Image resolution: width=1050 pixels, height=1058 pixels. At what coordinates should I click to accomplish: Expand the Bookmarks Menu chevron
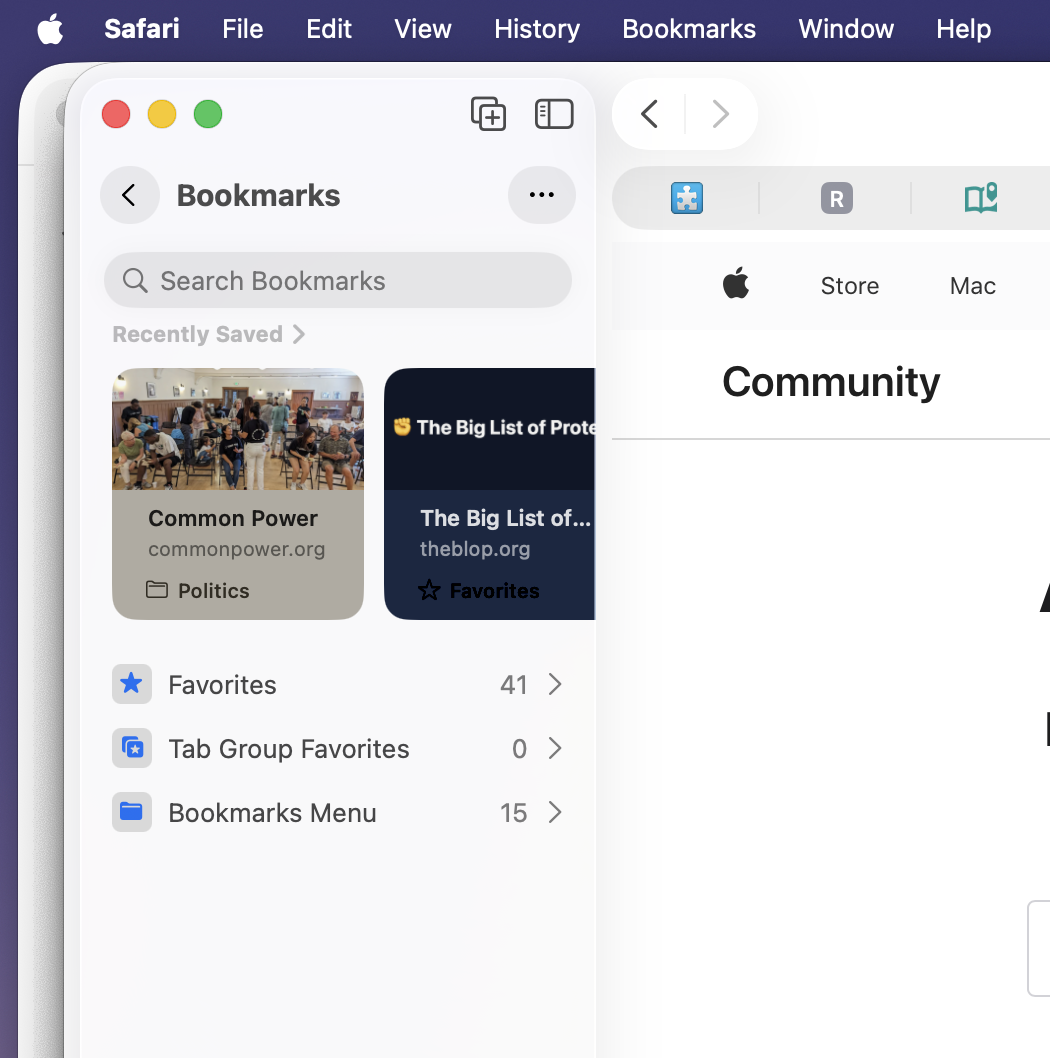(555, 812)
